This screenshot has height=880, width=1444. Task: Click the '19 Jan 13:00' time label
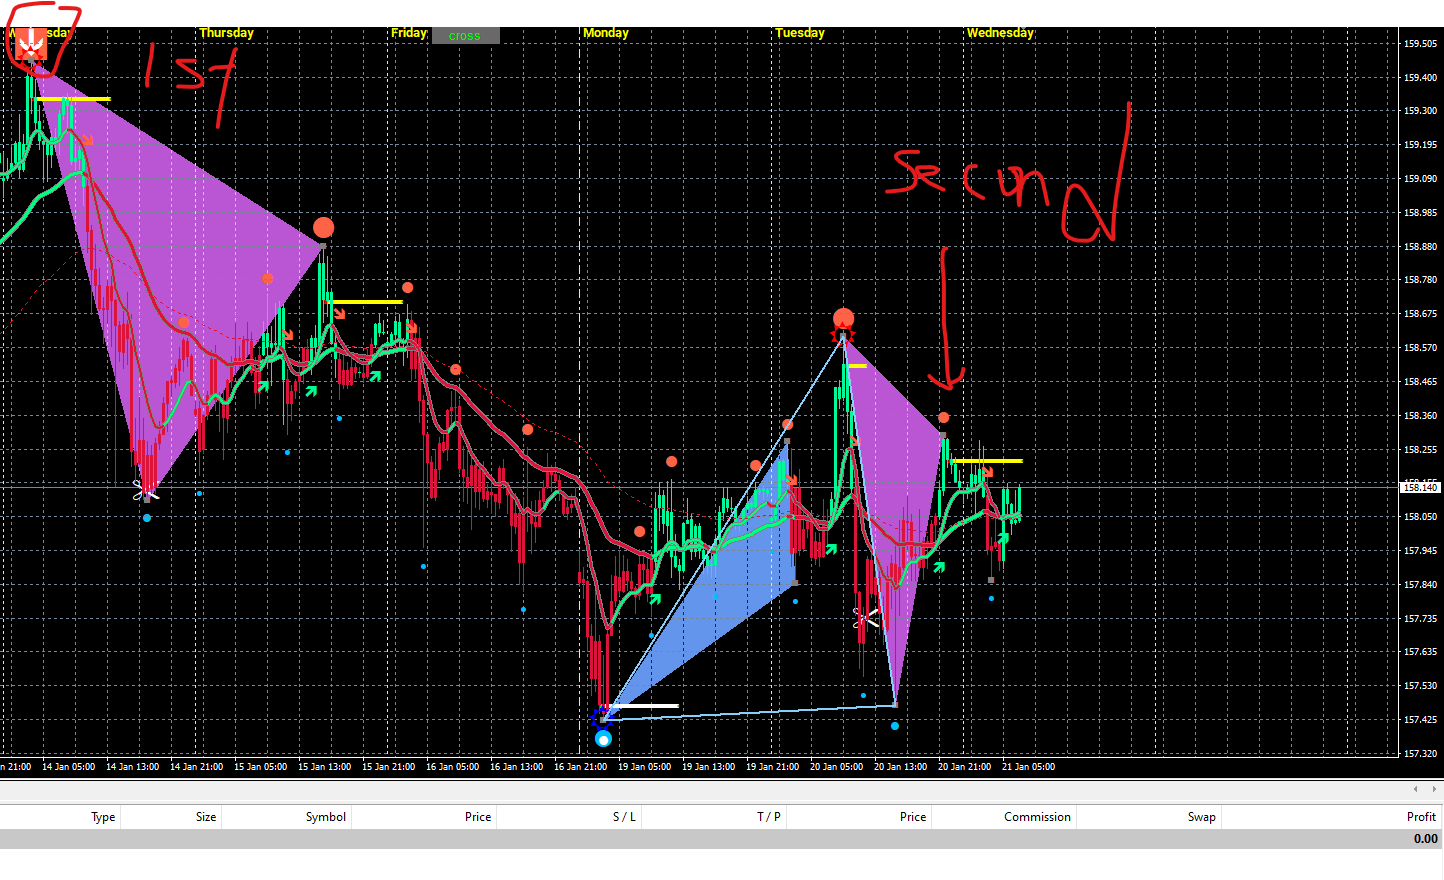tap(709, 767)
